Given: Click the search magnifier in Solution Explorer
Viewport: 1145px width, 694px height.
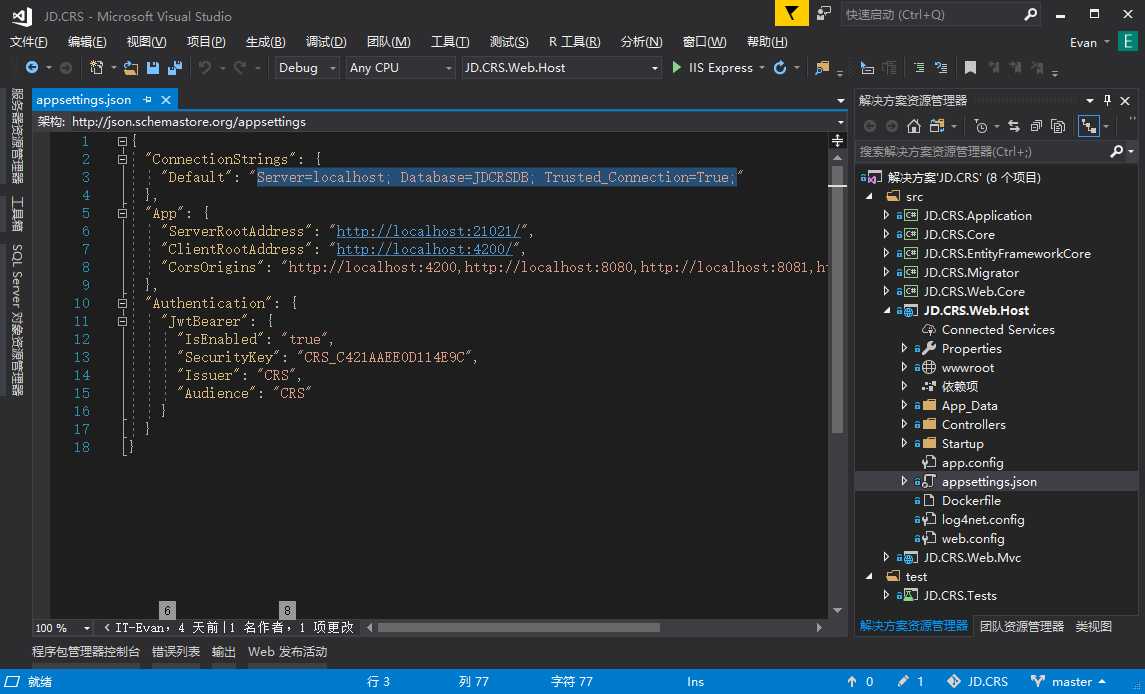Looking at the screenshot, I should pos(1116,151).
